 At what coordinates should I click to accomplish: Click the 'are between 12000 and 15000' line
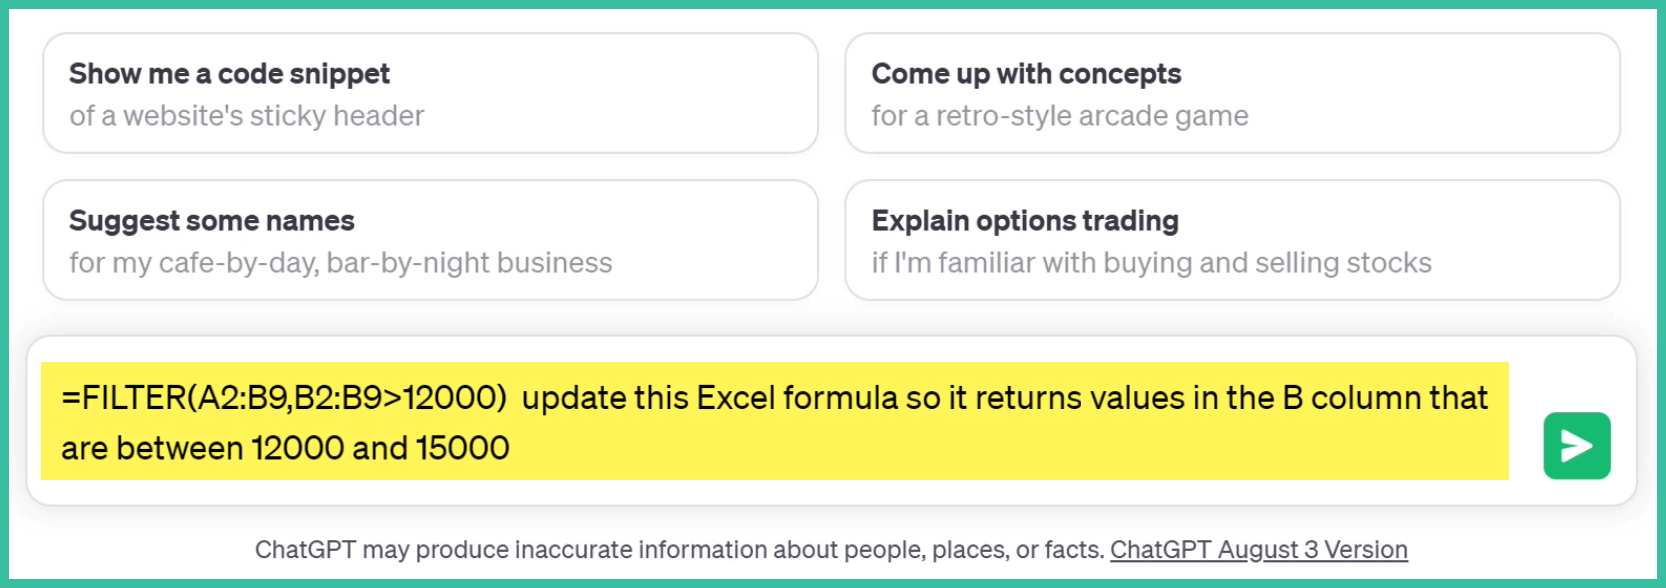pyautogui.click(x=285, y=448)
